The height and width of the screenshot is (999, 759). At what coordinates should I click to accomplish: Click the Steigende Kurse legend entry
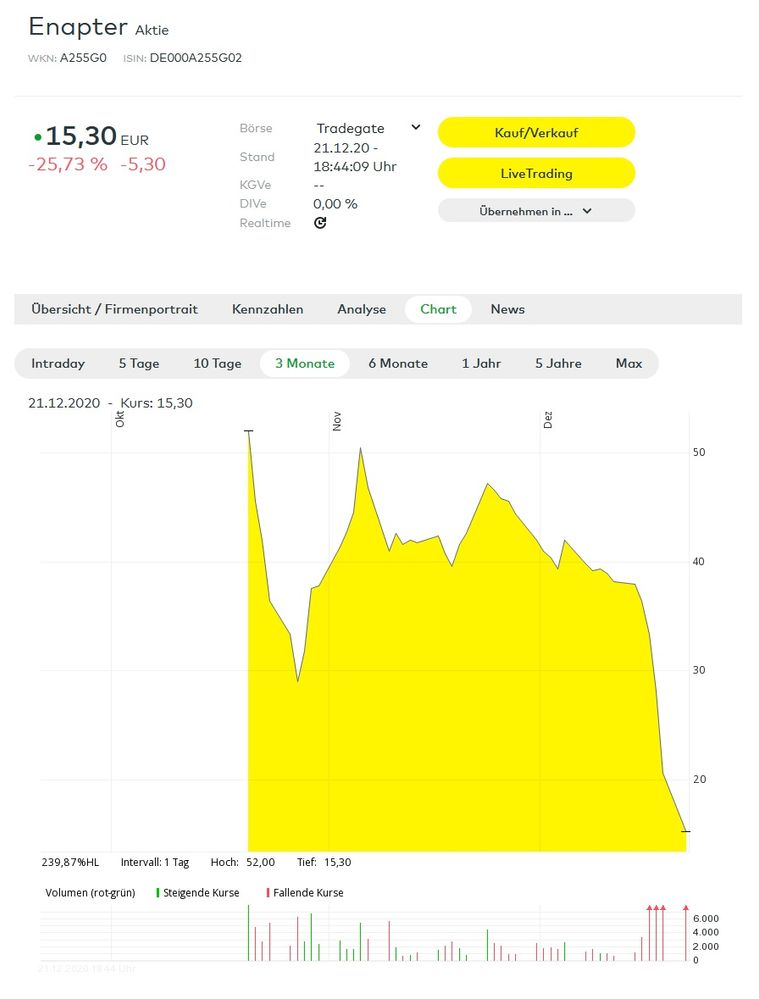tap(198, 893)
